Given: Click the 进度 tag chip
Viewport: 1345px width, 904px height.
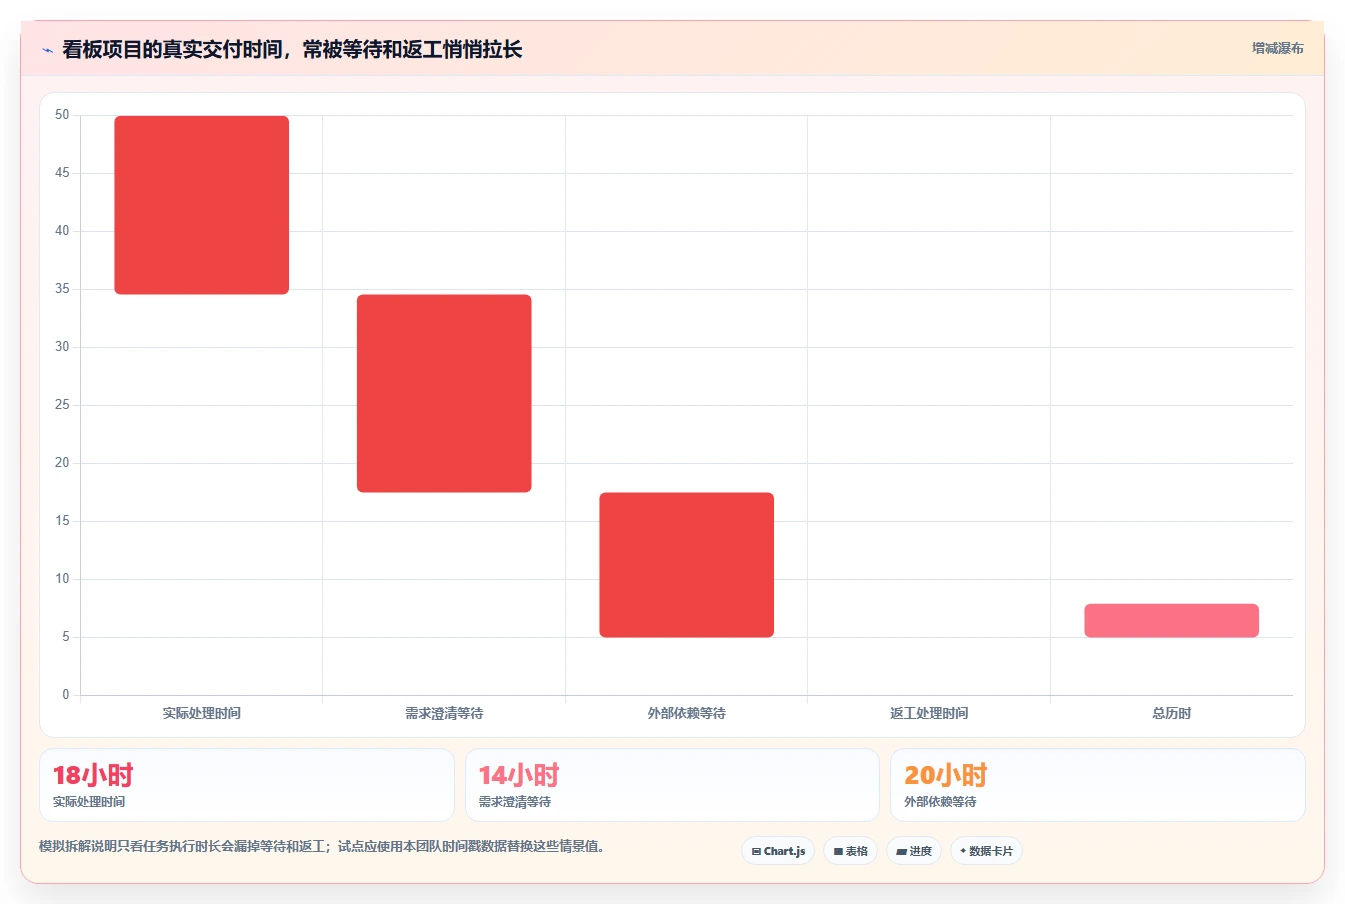Looking at the screenshot, I should 914,851.
